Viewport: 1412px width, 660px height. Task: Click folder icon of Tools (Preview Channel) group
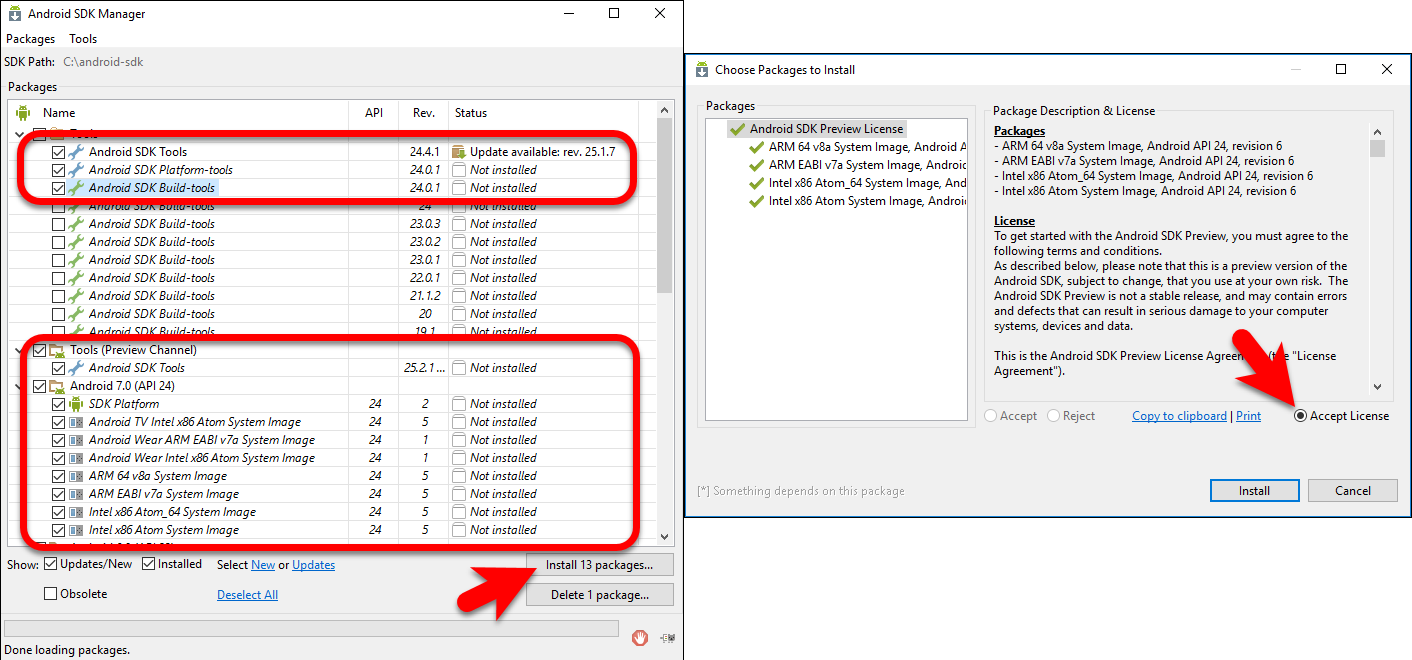click(x=57, y=350)
